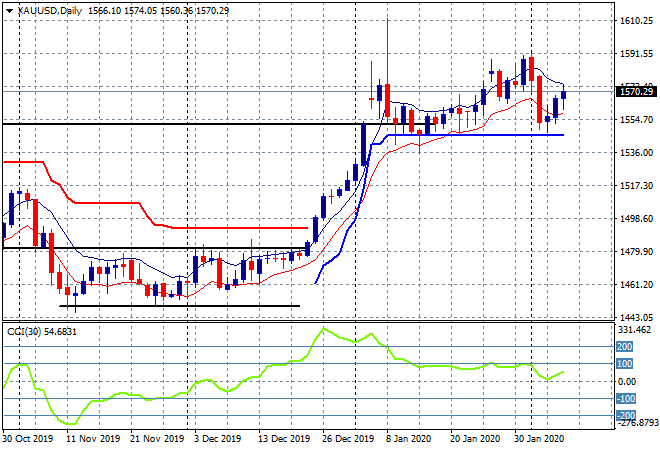Click the 1517.30 price axis label
Image resolution: width=660 pixels, height=450 pixels.
pyautogui.click(x=636, y=186)
